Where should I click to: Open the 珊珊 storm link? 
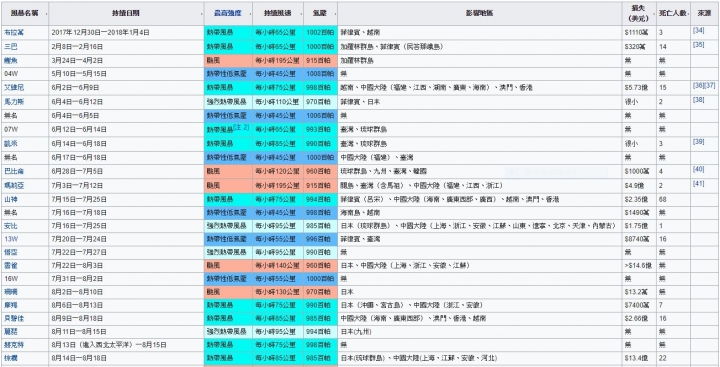(x=11, y=292)
